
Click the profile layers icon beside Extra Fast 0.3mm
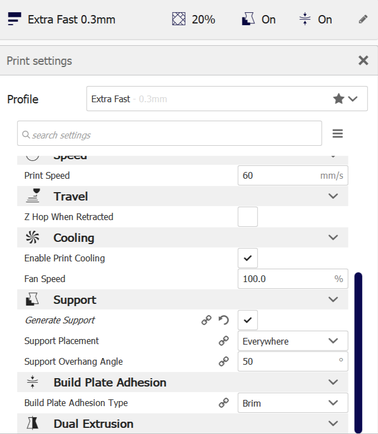click(14, 19)
